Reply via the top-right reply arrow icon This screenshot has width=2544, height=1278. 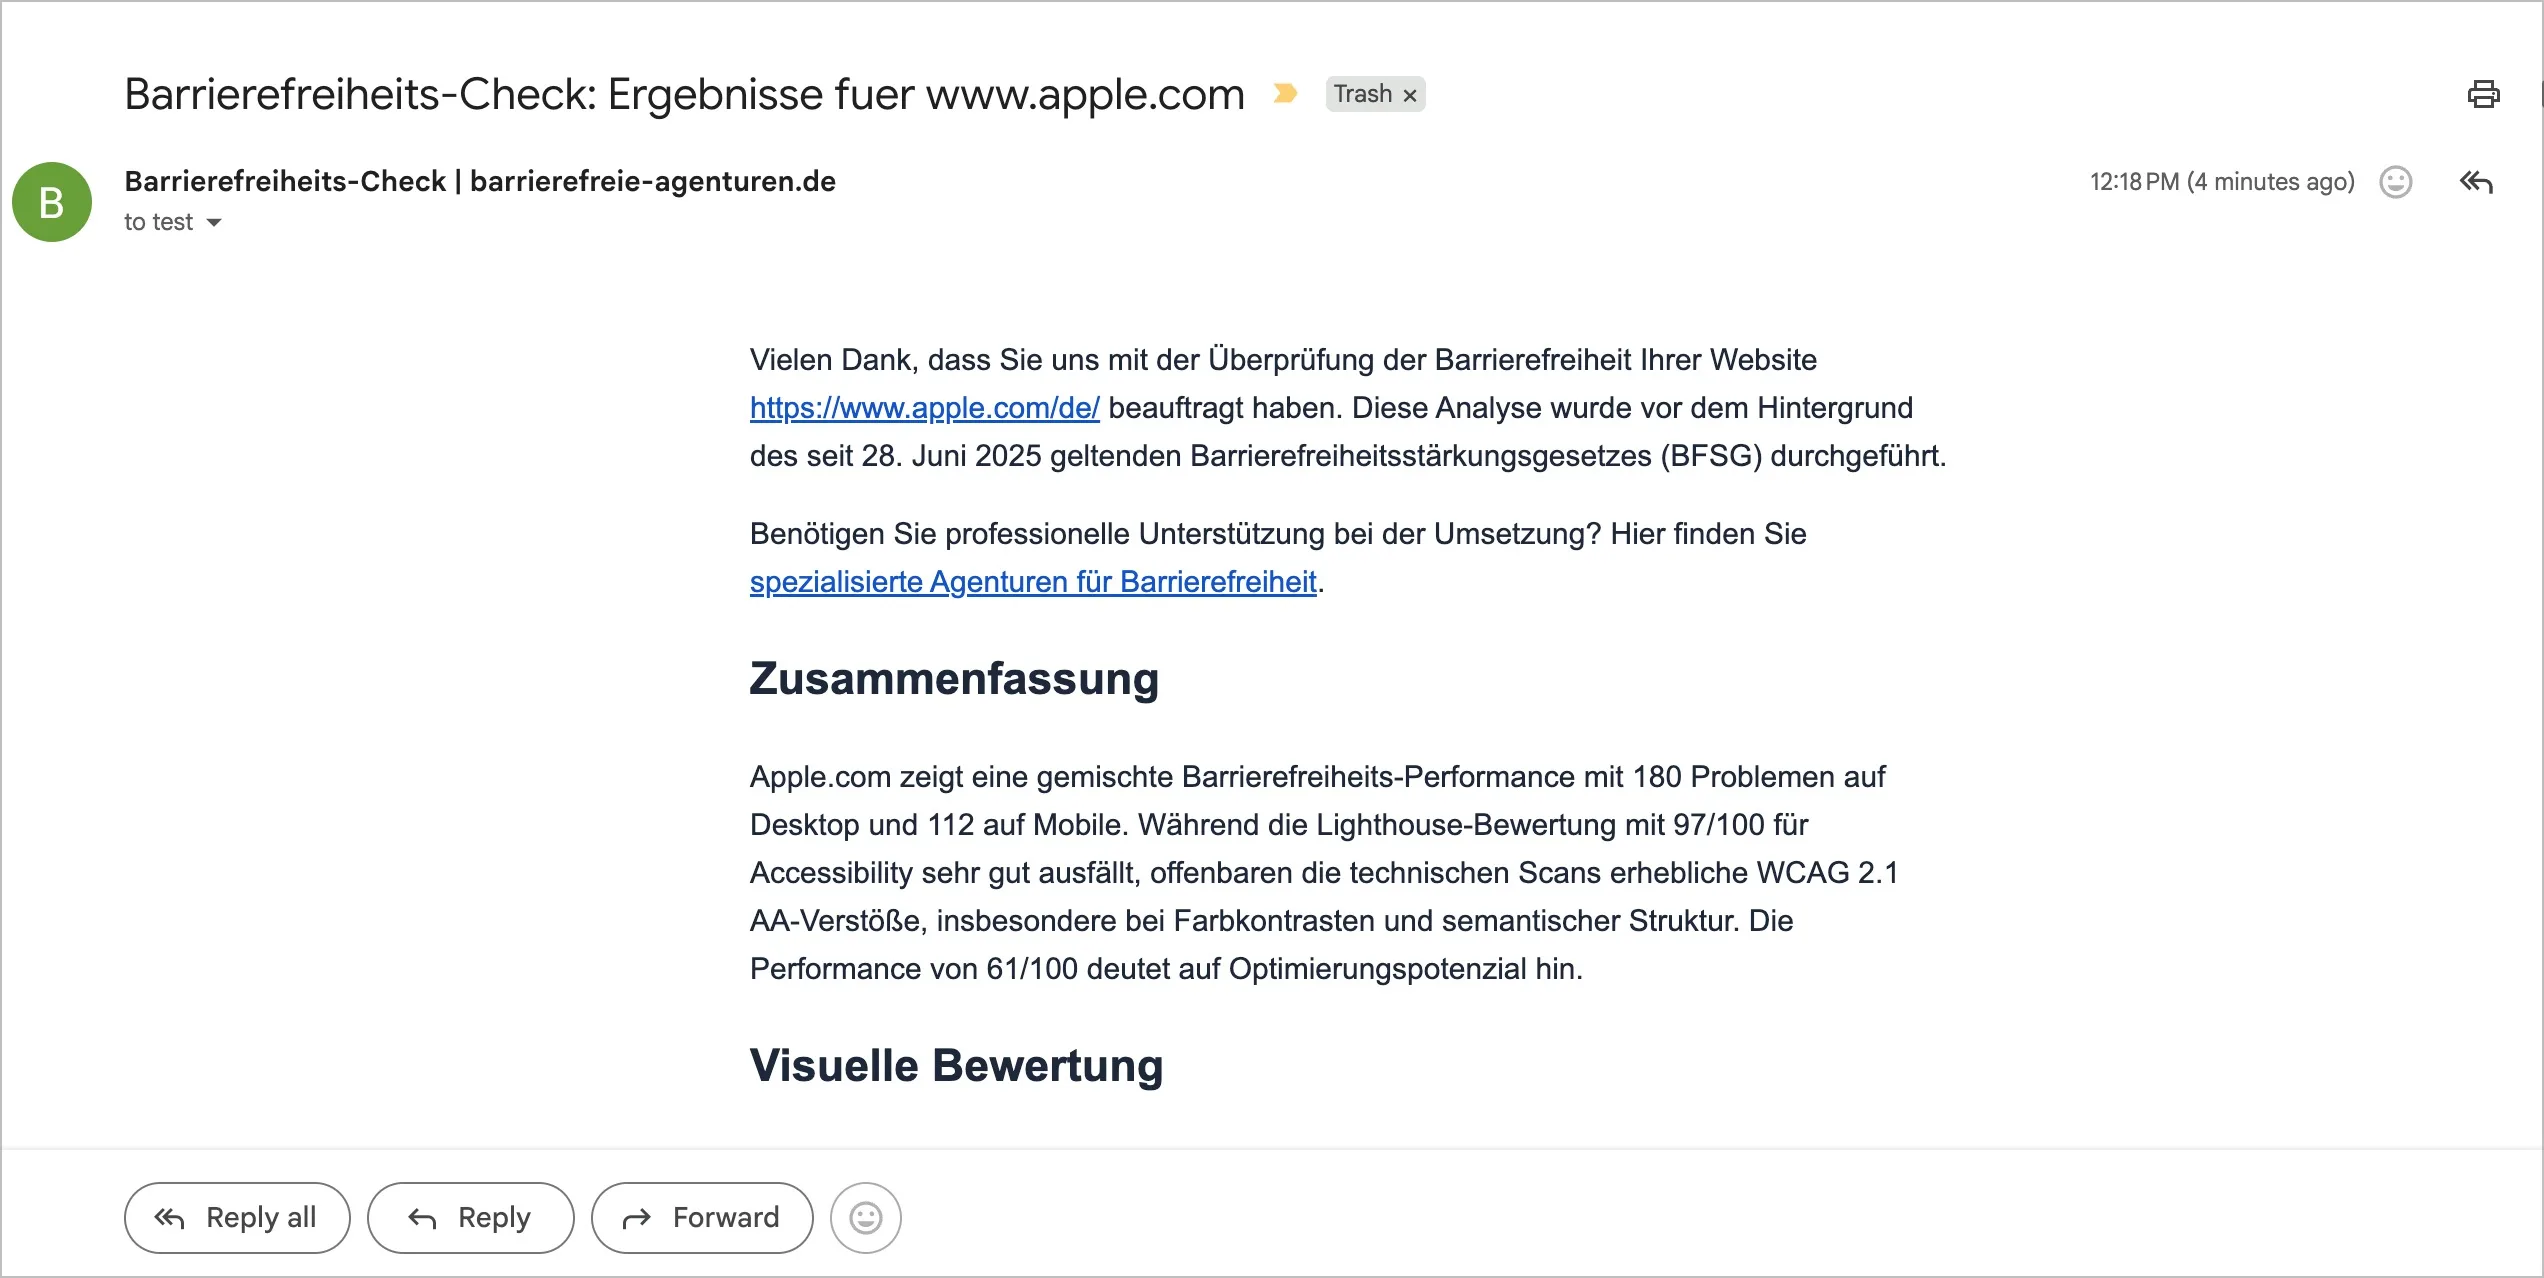coord(2475,182)
